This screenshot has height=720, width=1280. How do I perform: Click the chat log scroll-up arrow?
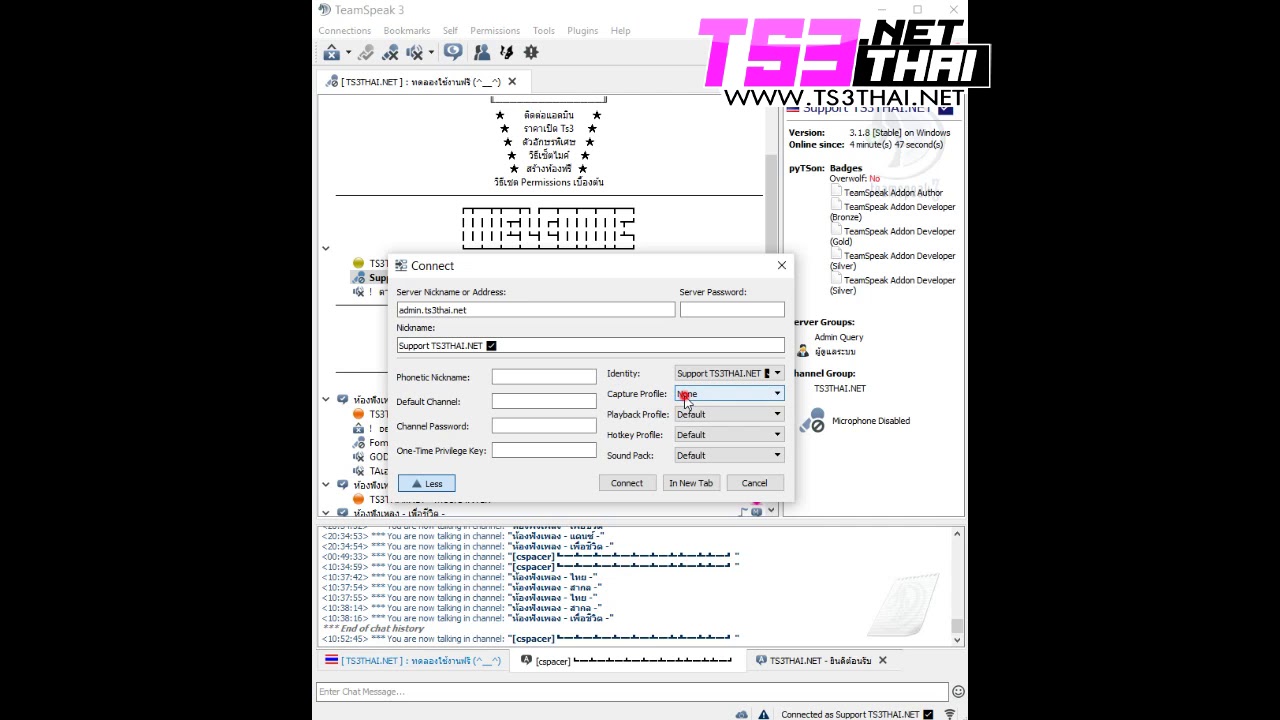click(x=957, y=534)
